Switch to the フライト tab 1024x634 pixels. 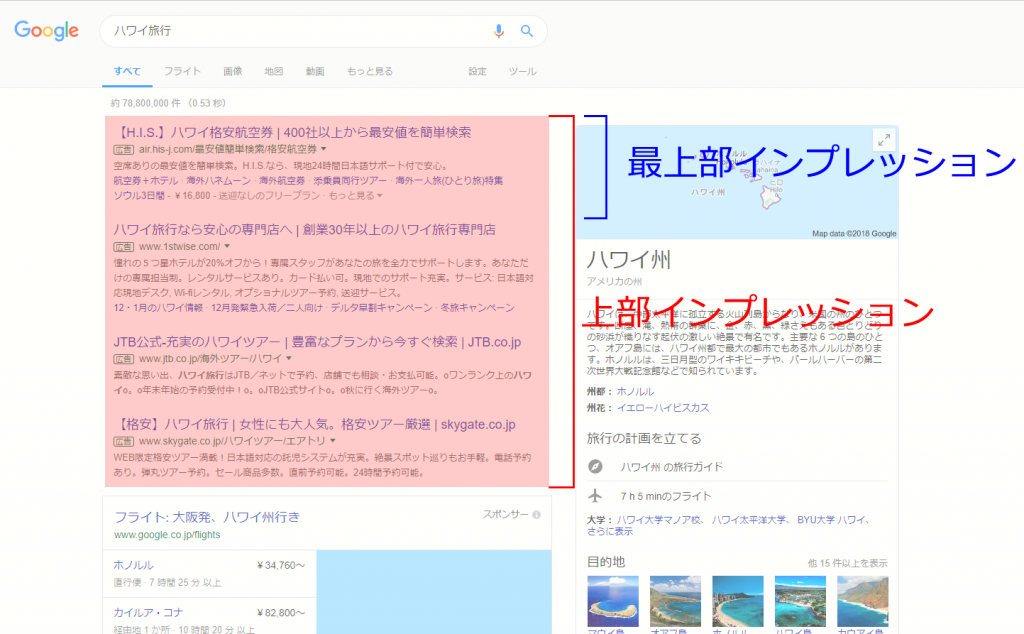tap(182, 71)
